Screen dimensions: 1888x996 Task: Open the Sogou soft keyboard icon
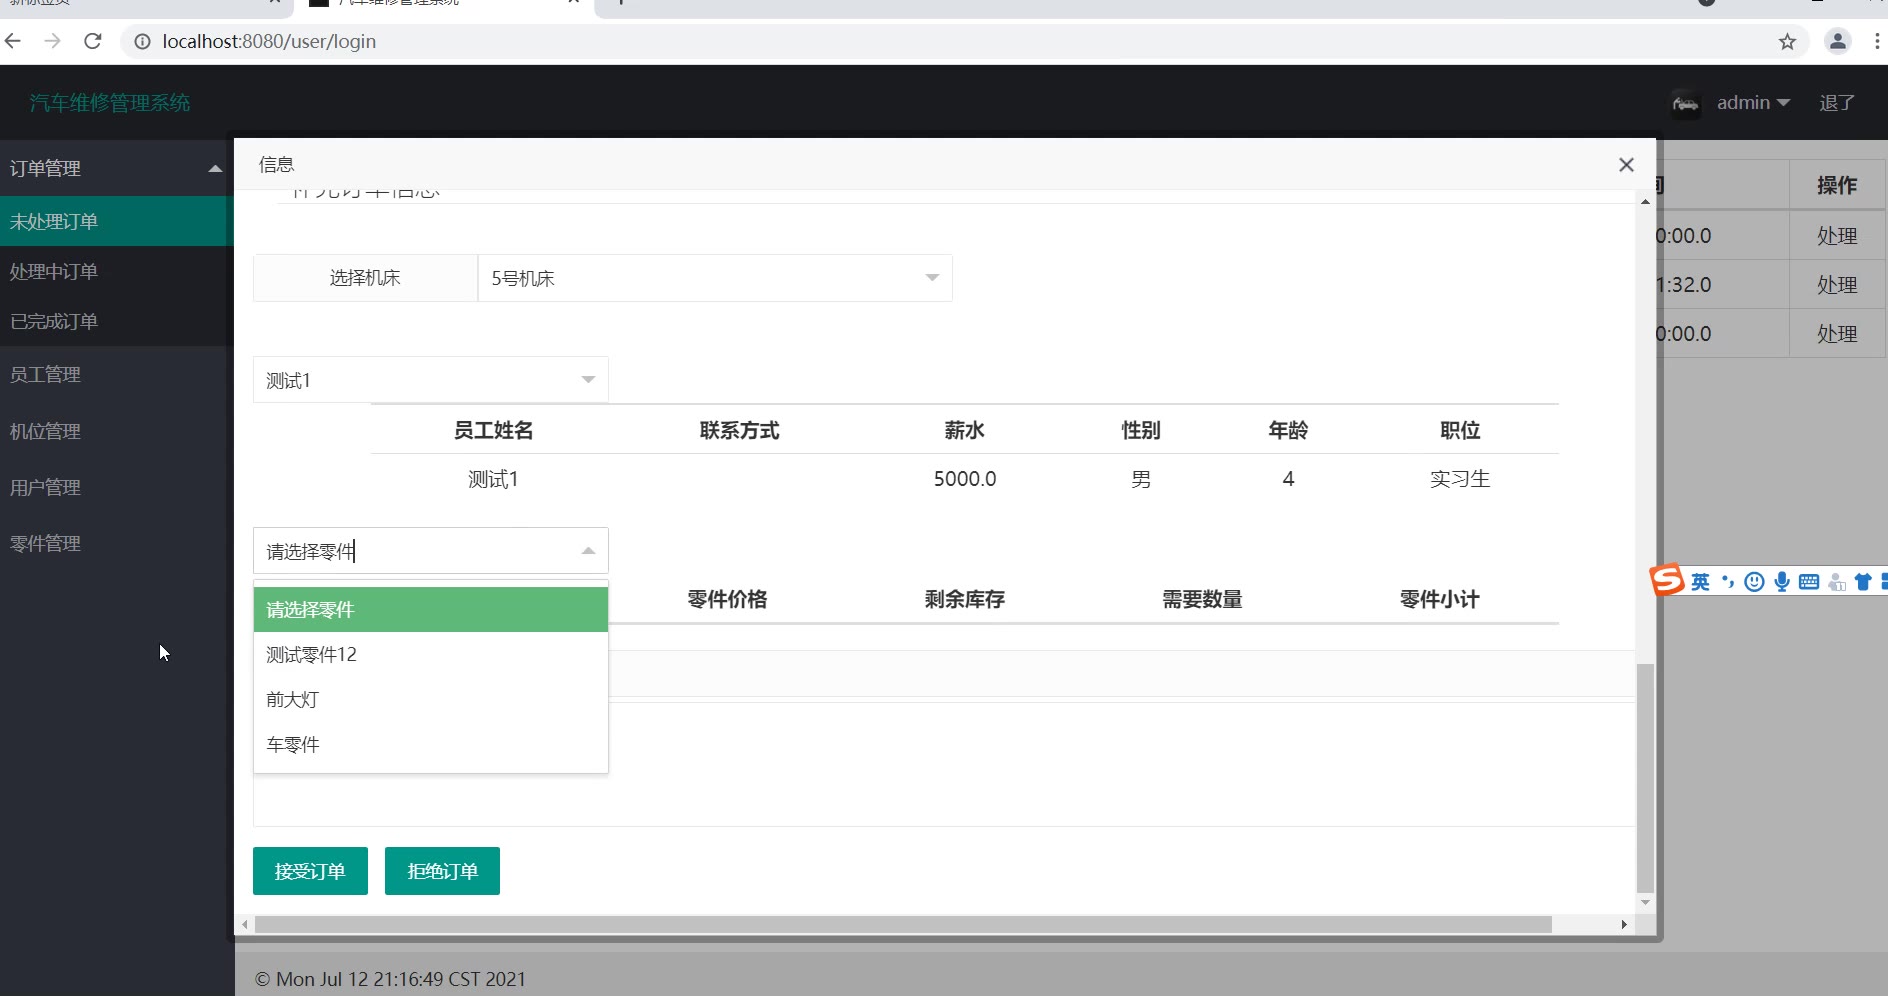click(x=1809, y=582)
